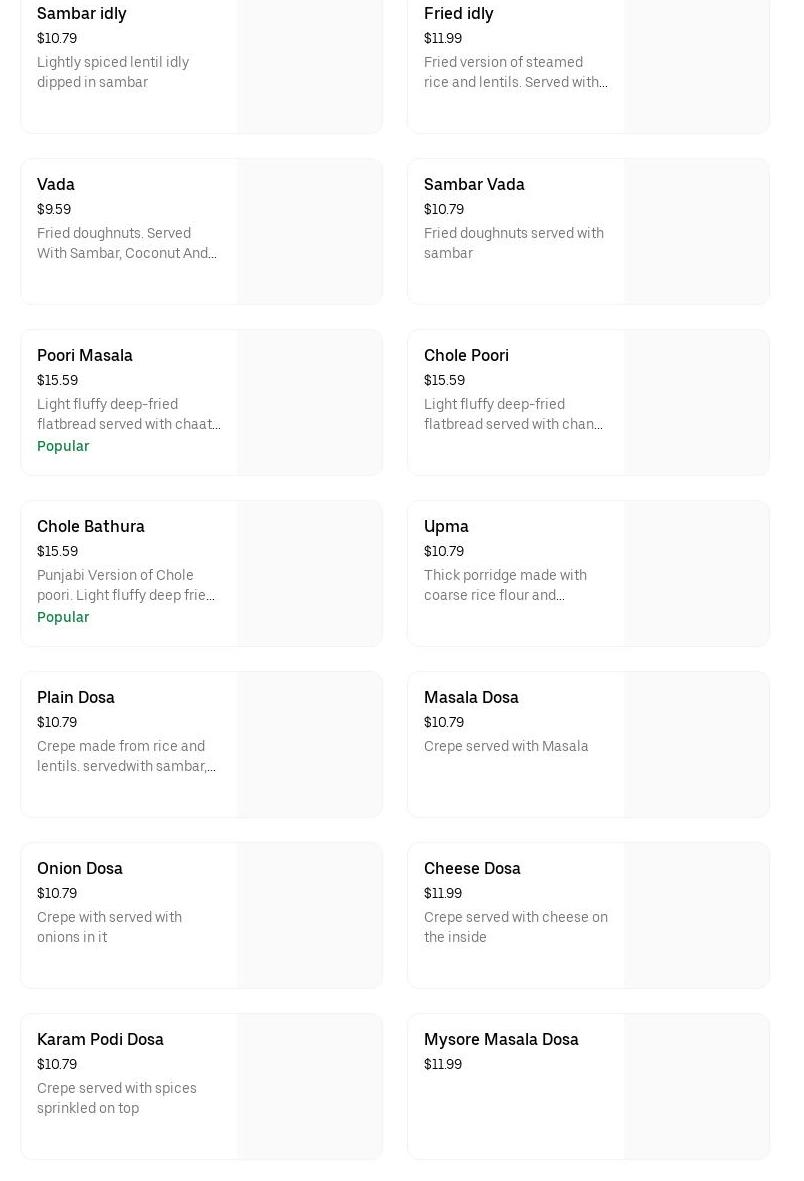Open the Upma photo thumbnail
804x1181 pixels.
tap(697, 574)
